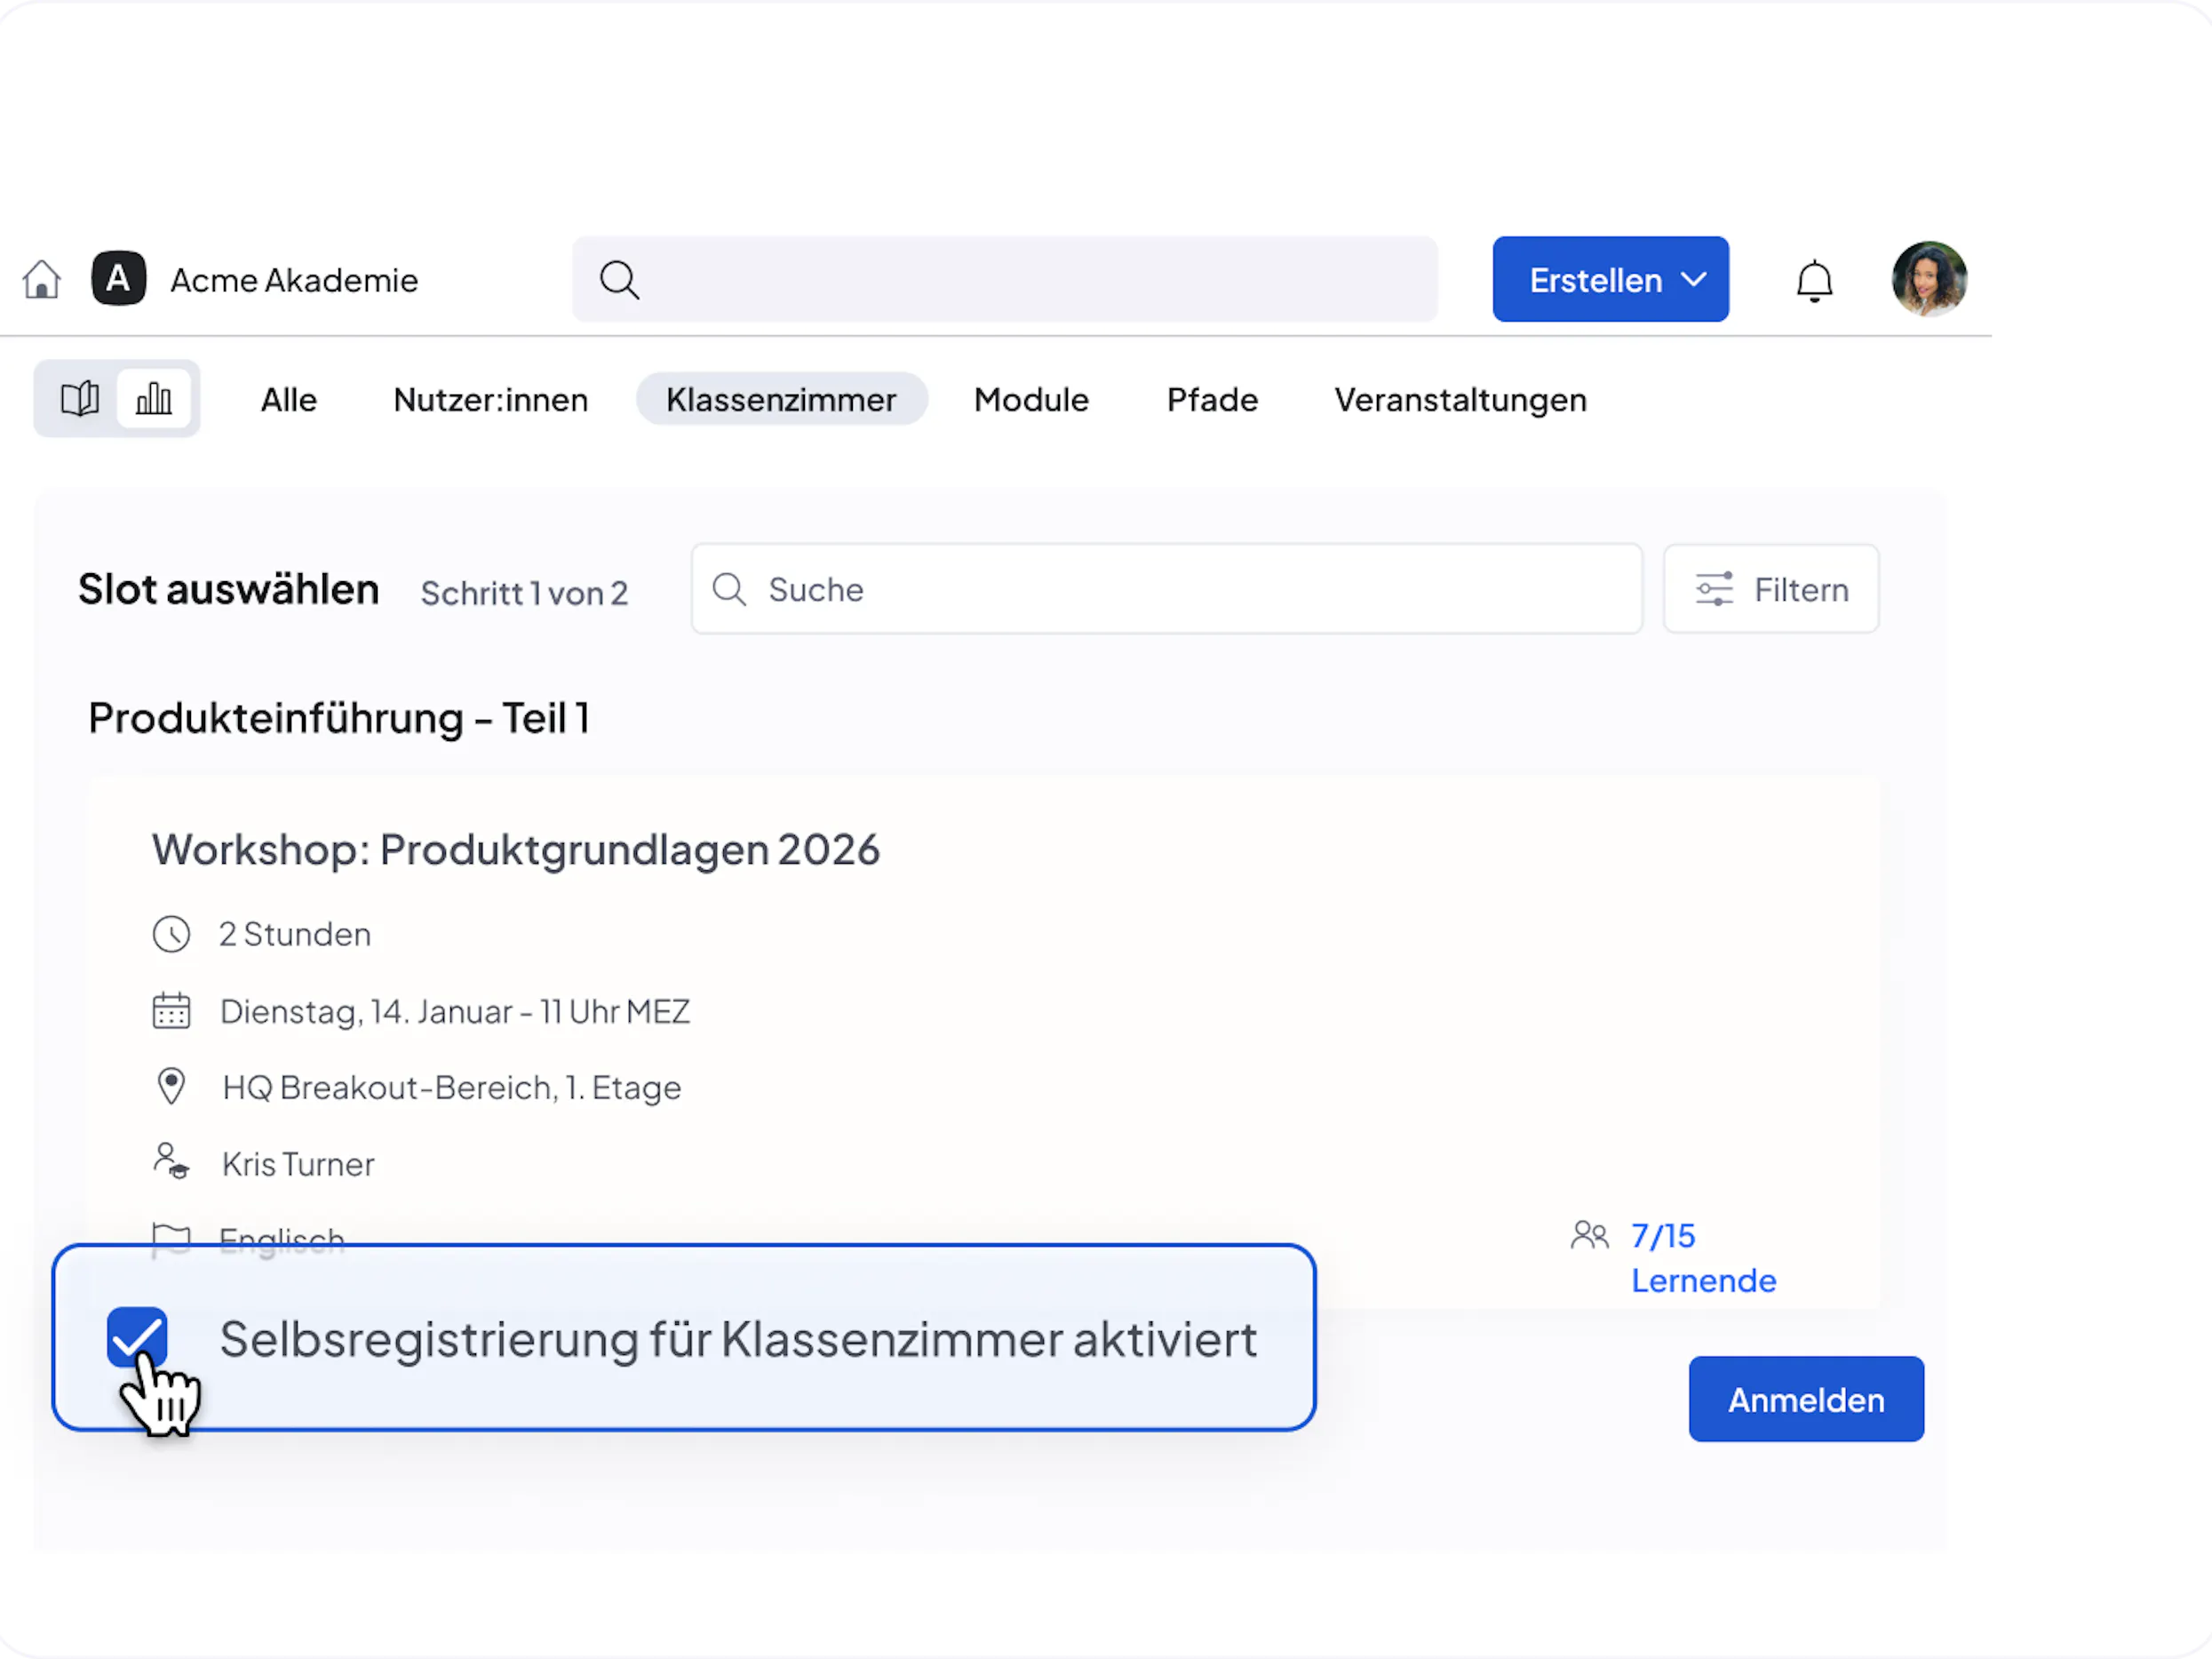This screenshot has height=1659, width=2212.
Task: Click the Anmelden button
Action: point(1806,1399)
